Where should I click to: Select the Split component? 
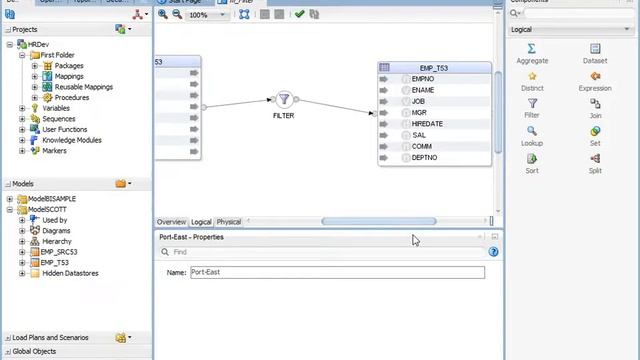click(595, 164)
